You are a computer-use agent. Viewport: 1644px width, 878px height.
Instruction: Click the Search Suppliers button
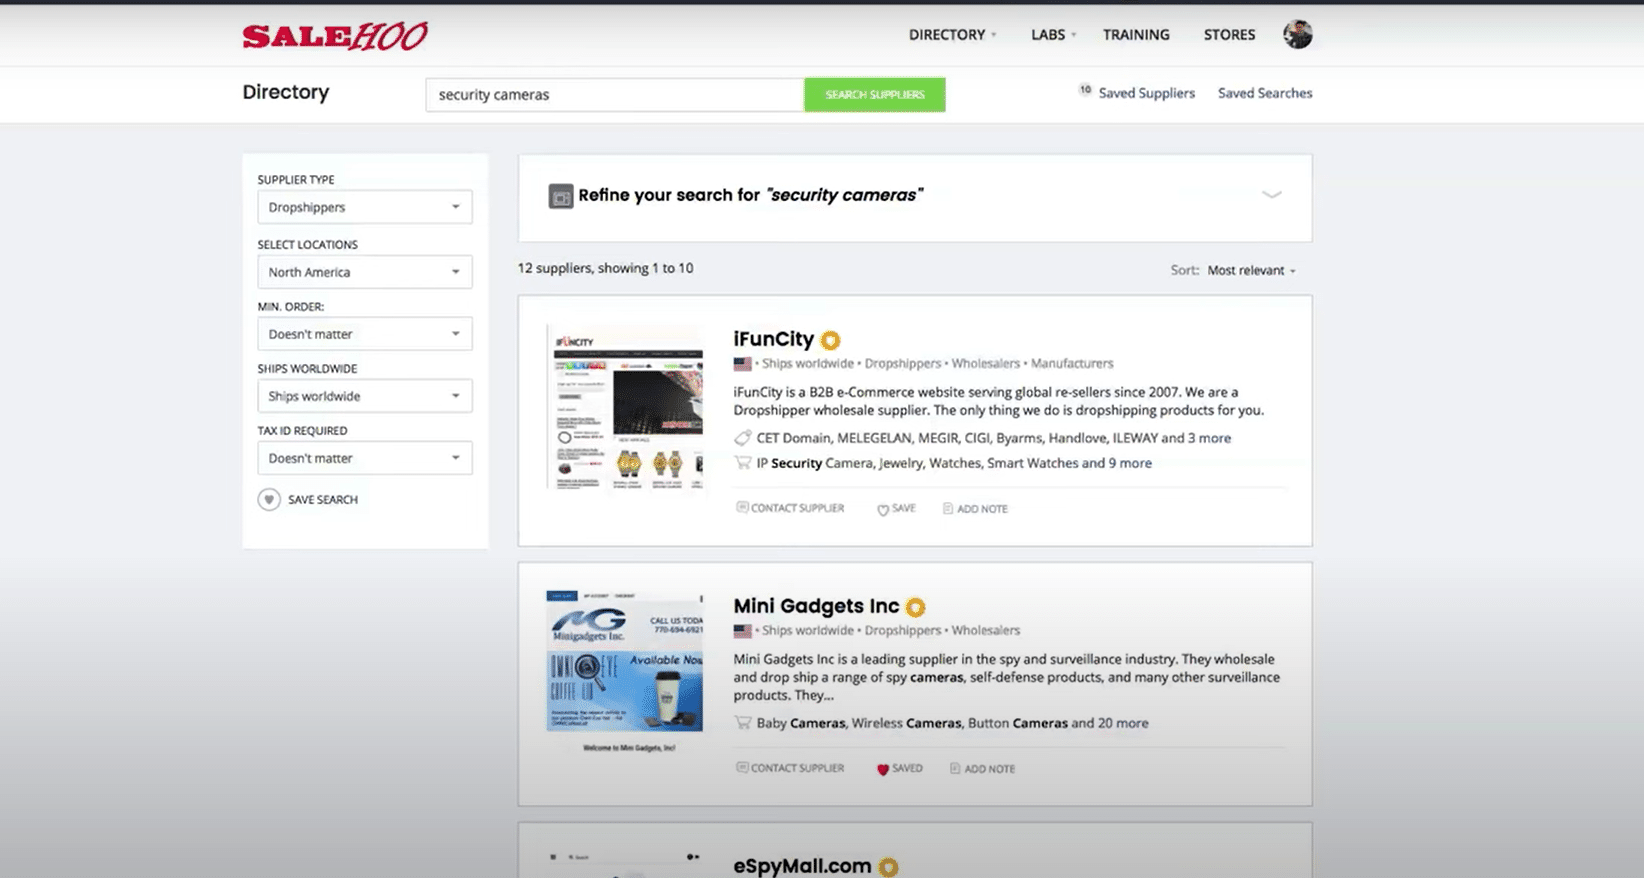[875, 95]
